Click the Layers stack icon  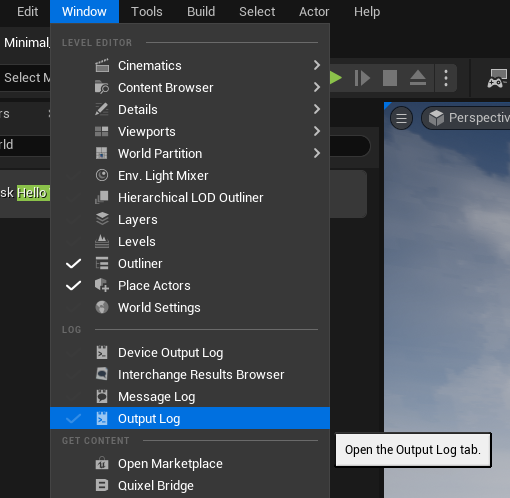point(102,219)
